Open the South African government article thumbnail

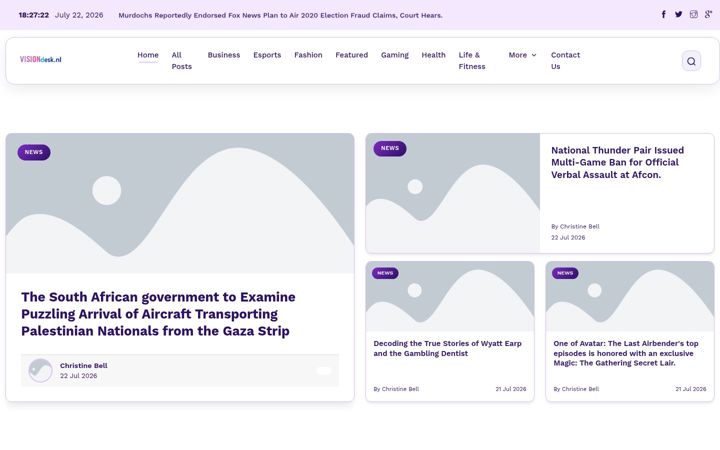coord(180,203)
